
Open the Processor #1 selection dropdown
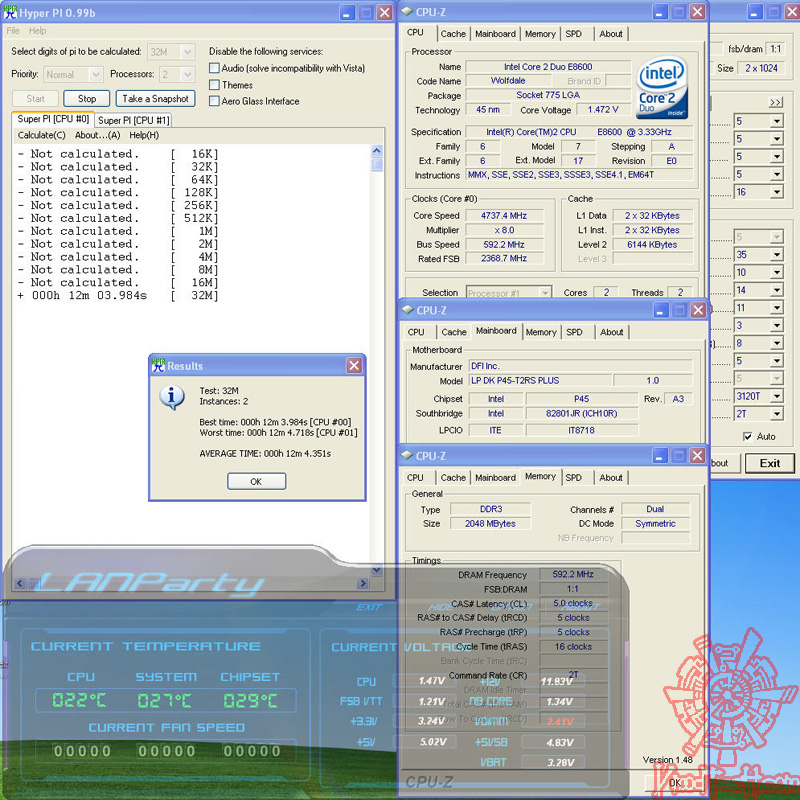pos(545,293)
